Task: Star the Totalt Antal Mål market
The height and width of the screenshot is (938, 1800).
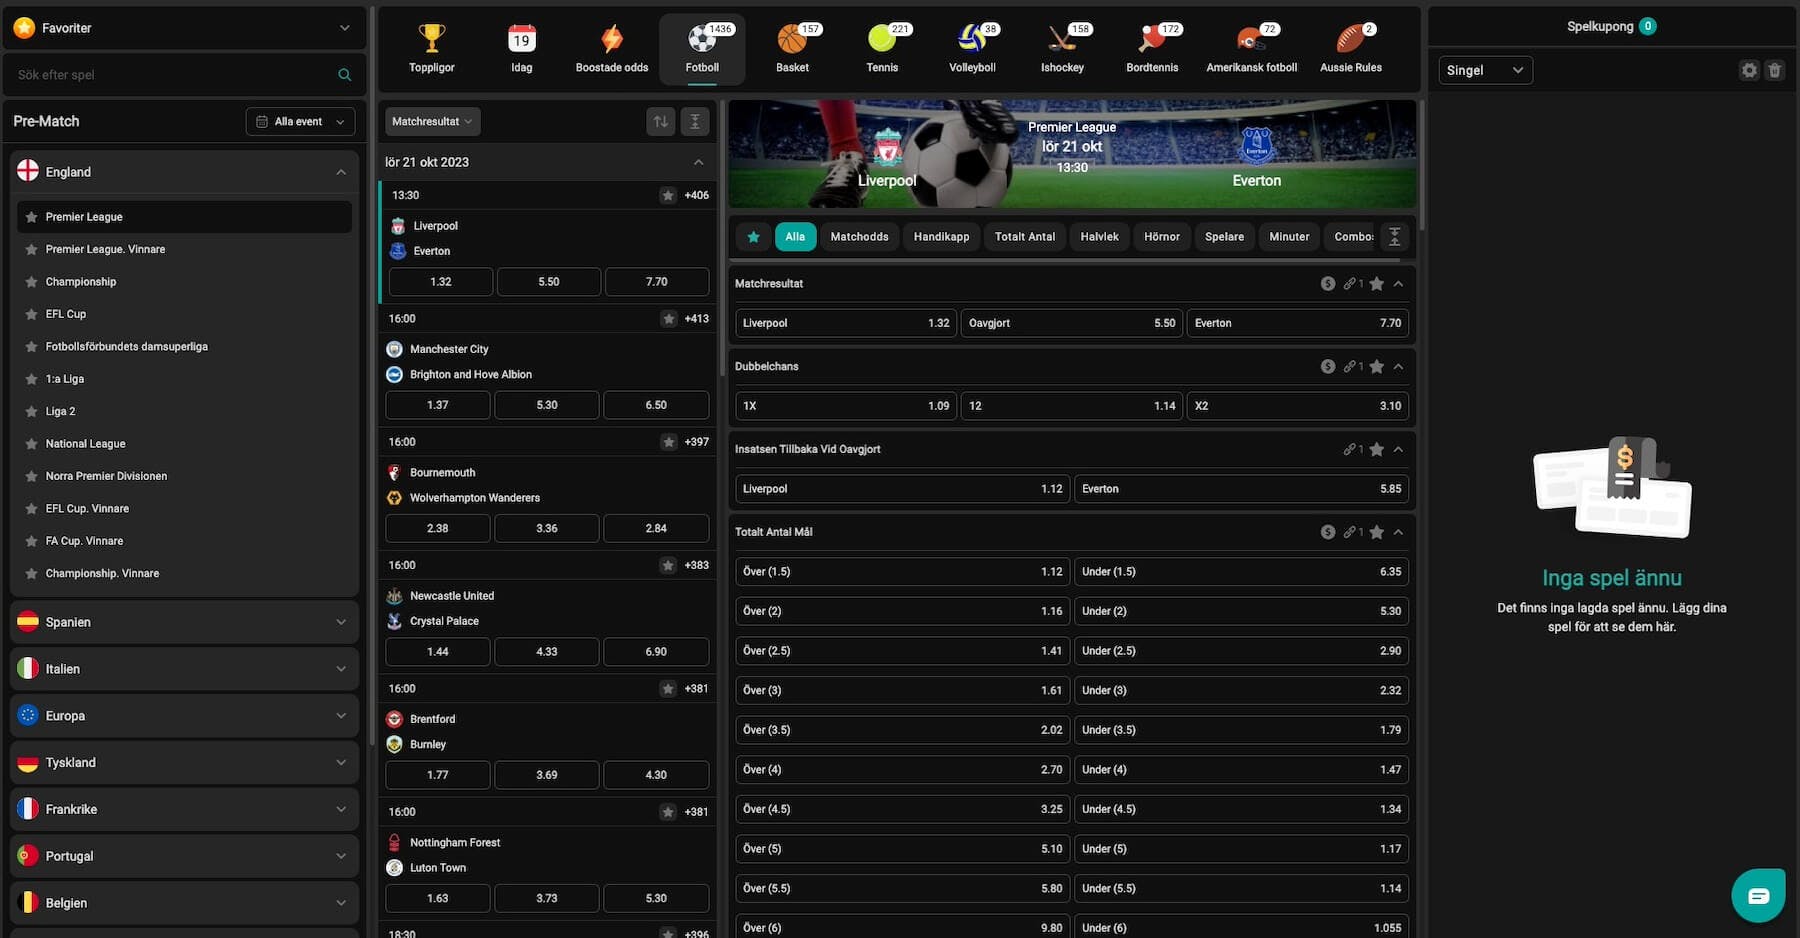Action: 1377,532
